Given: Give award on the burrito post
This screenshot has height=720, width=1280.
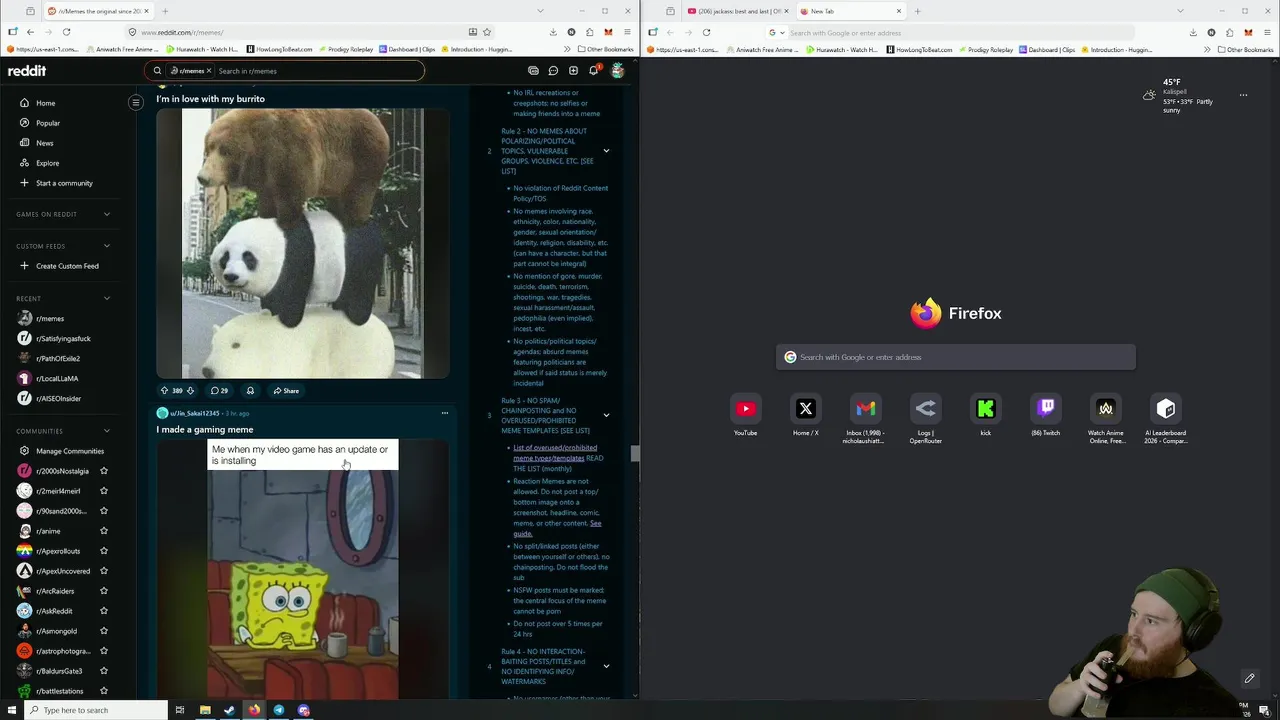Looking at the screenshot, I should tap(250, 391).
